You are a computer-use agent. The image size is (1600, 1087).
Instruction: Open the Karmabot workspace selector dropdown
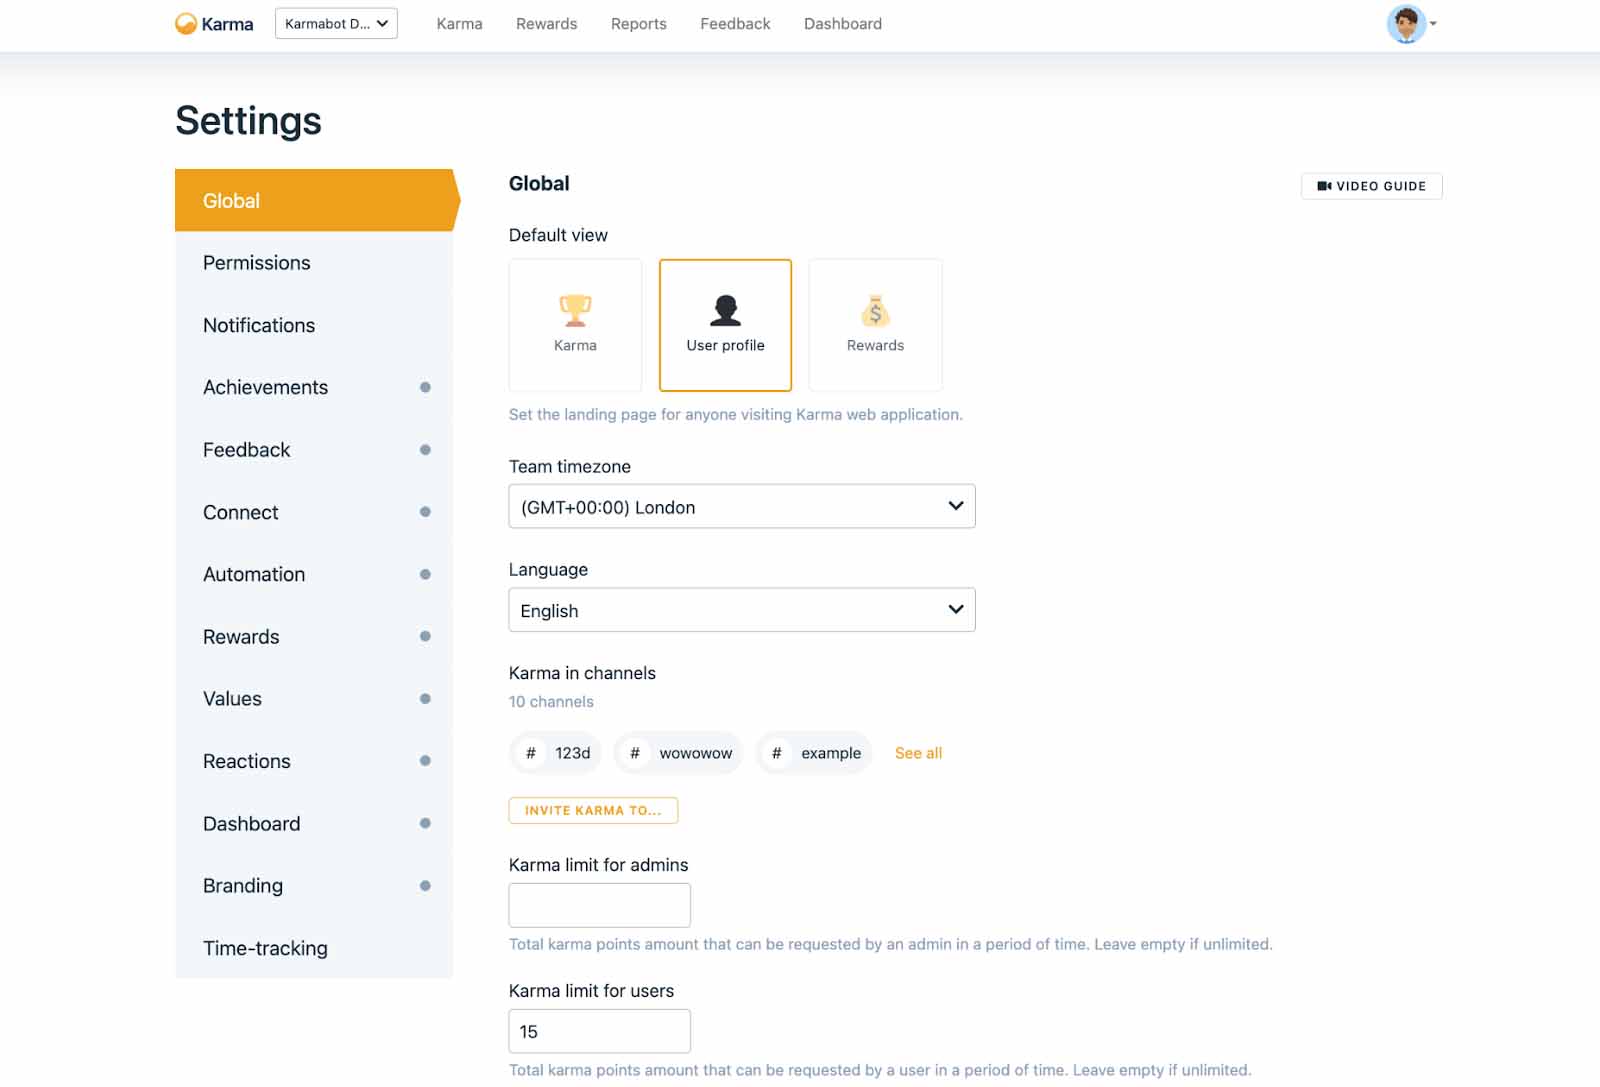pos(336,22)
